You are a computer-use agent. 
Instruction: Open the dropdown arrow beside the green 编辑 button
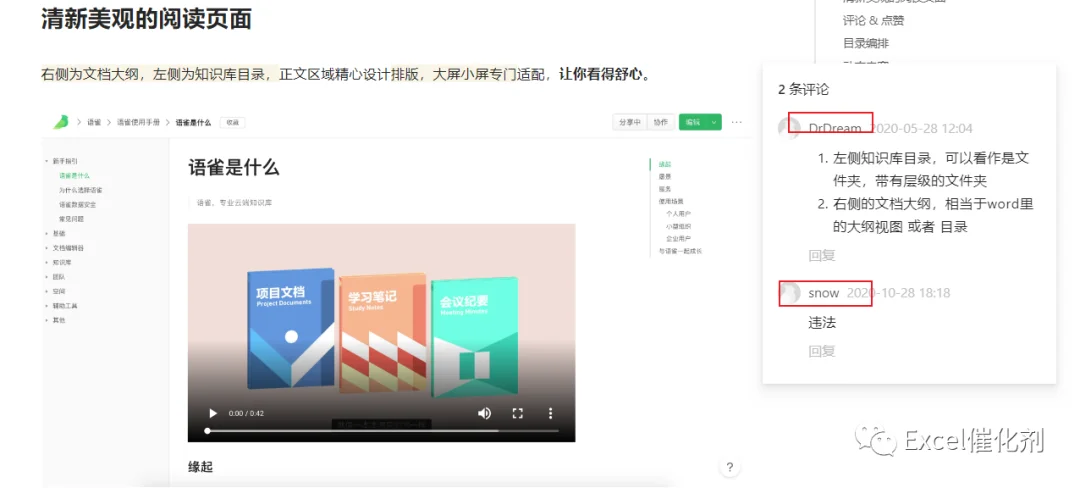(714, 122)
